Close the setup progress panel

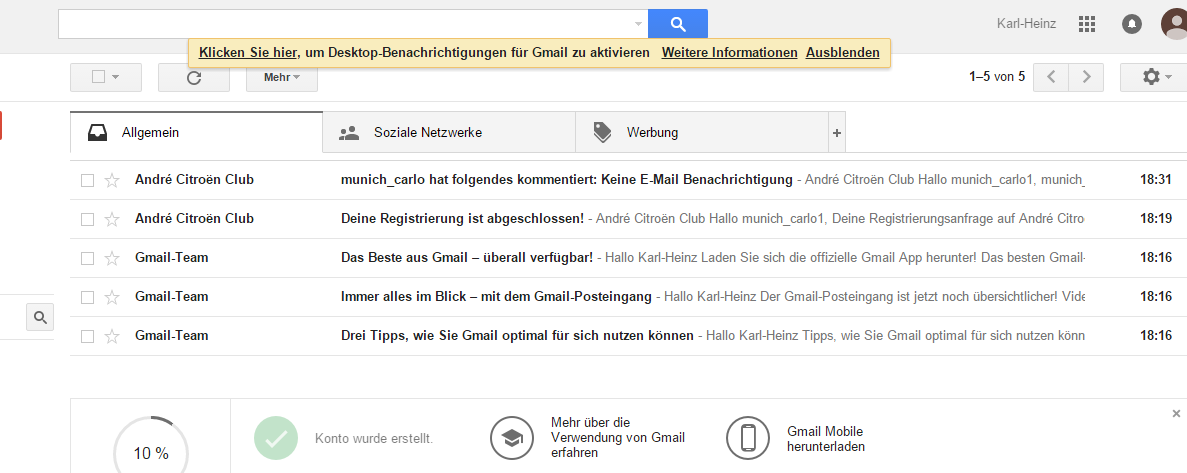(x=1176, y=413)
